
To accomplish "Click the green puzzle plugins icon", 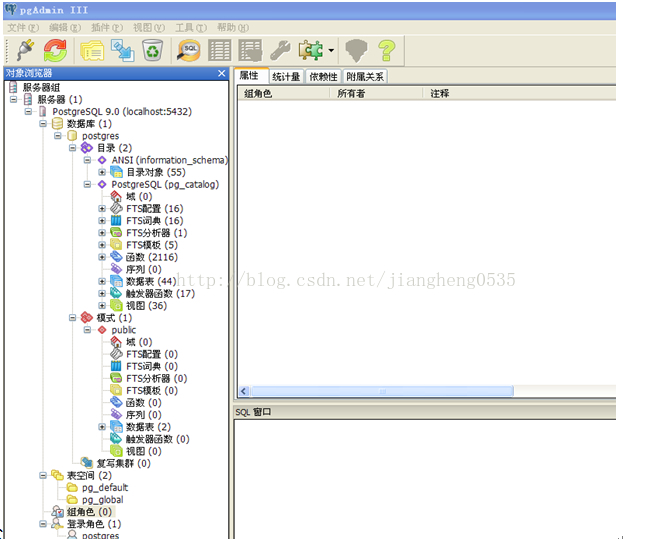I will pos(311,51).
